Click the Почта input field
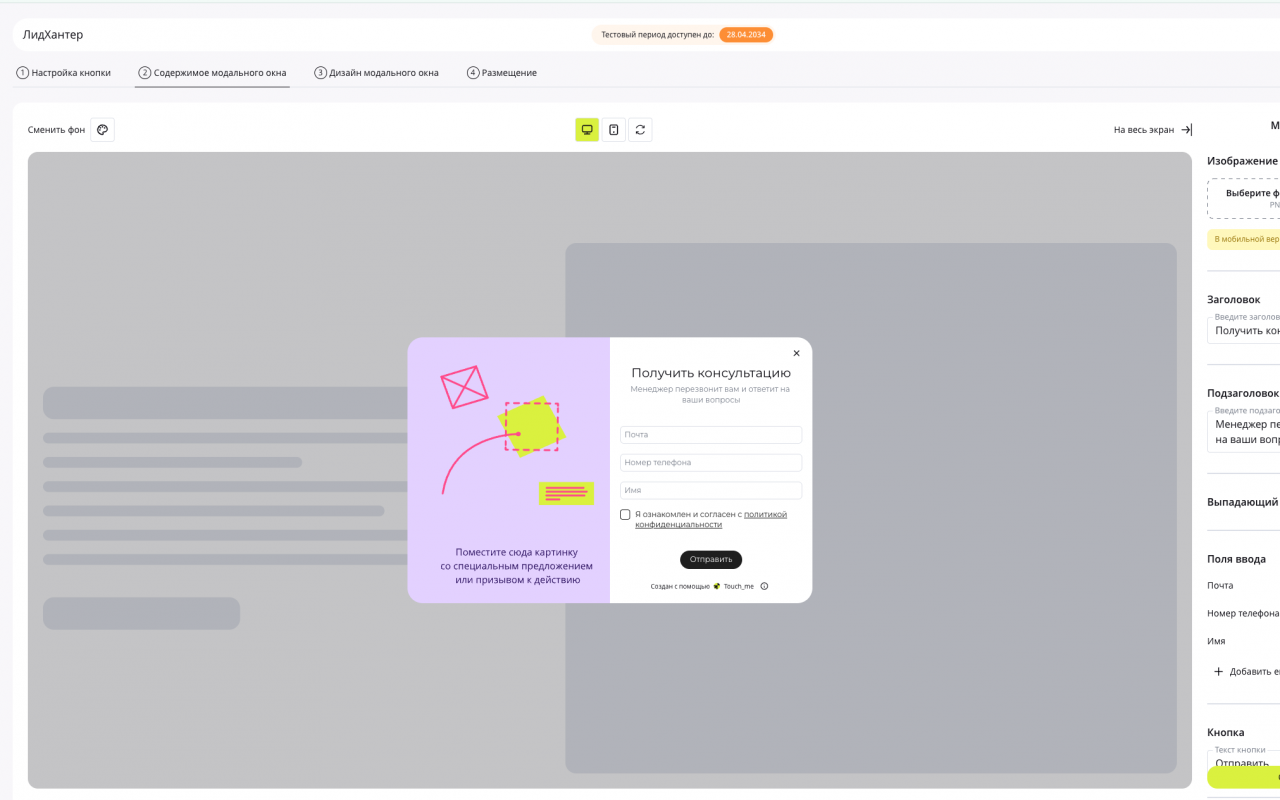This screenshot has height=800, width=1280. coord(711,435)
